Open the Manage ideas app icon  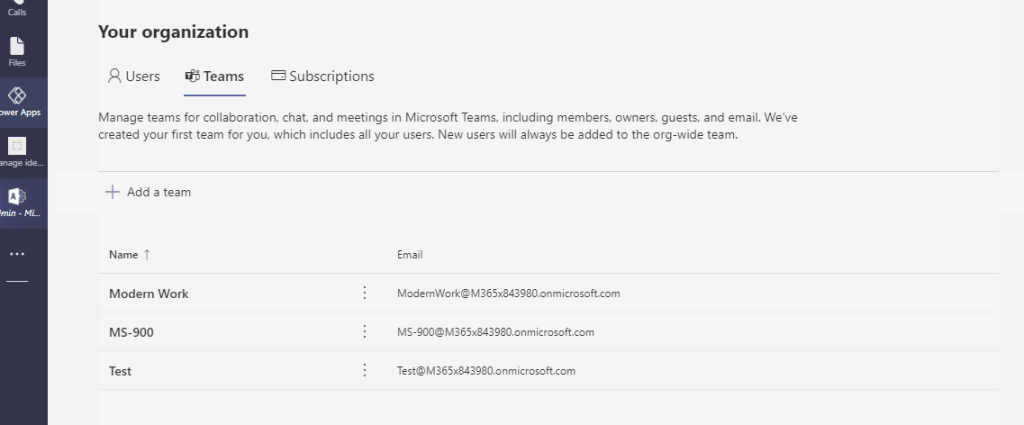[17, 150]
